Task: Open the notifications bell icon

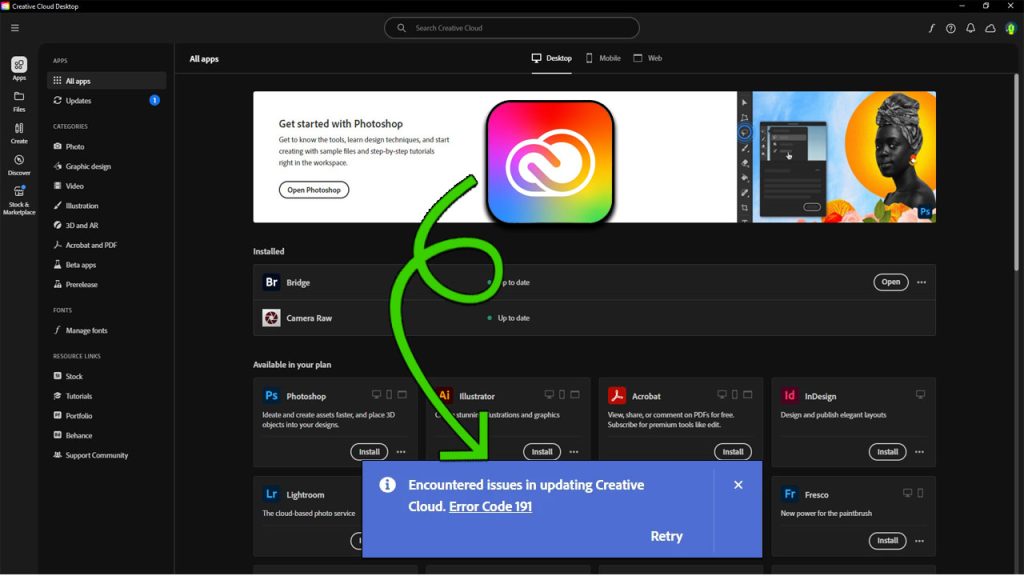Action: click(x=970, y=28)
